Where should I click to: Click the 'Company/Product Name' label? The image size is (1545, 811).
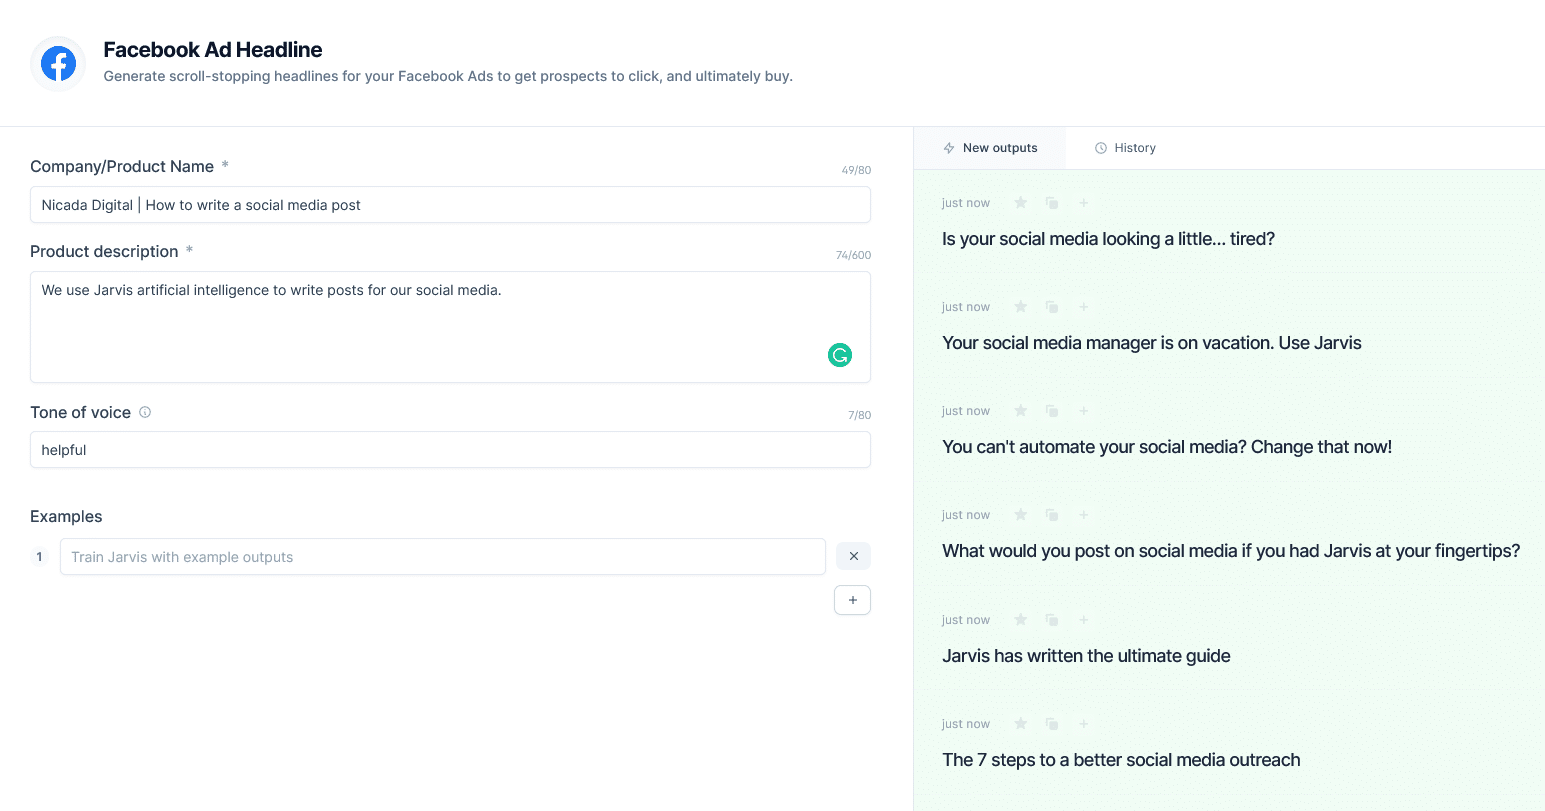[122, 167]
